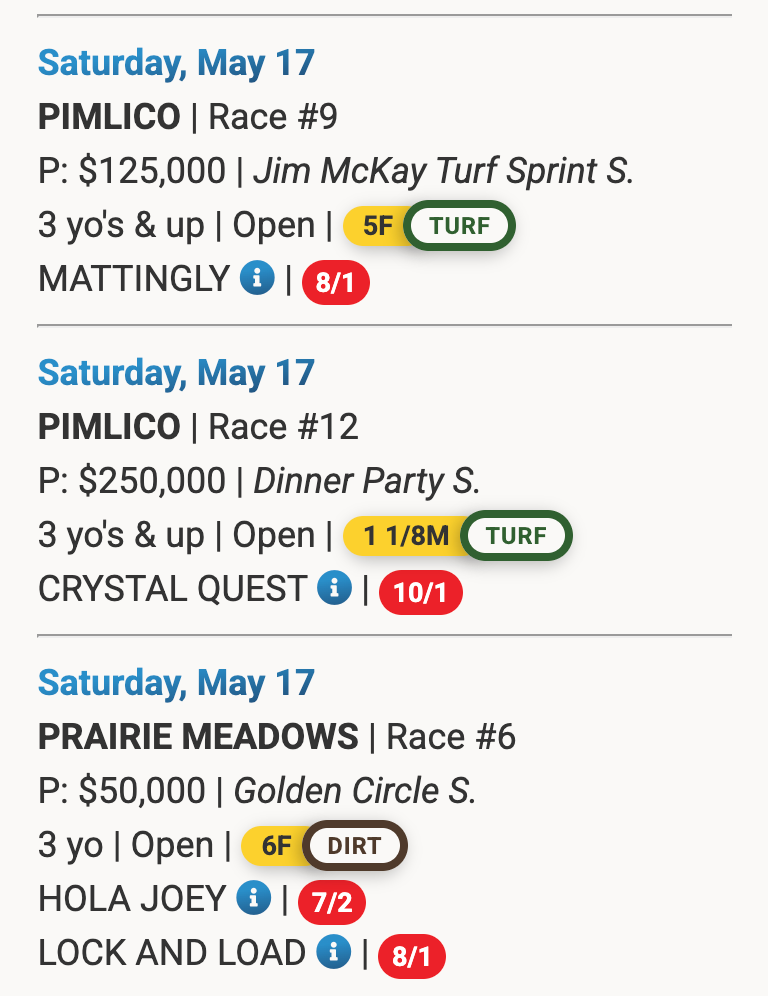
Task: Click the 7/2 odds badge for HOLA JOEY
Action: click(x=332, y=903)
